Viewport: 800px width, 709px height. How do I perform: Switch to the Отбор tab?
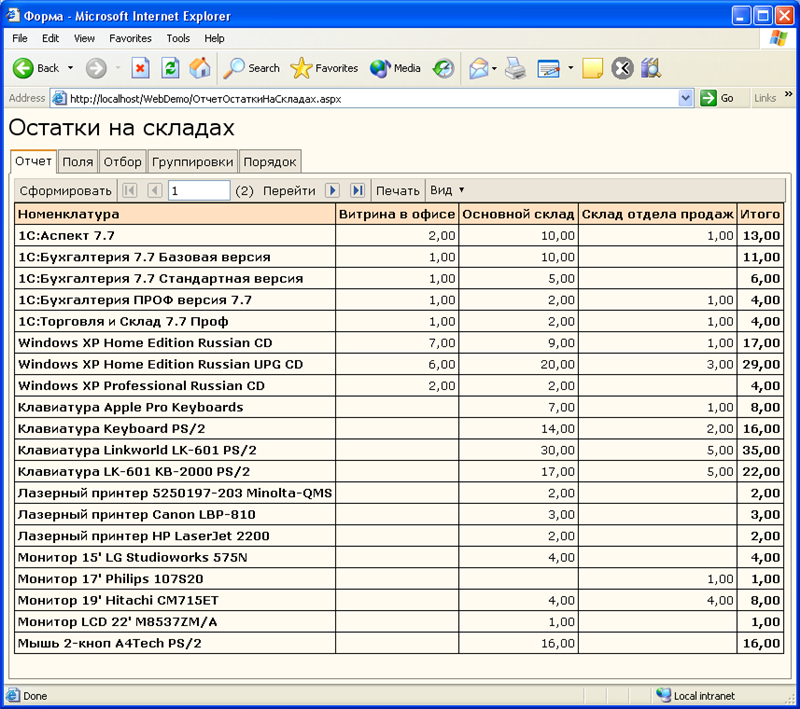point(122,162)
